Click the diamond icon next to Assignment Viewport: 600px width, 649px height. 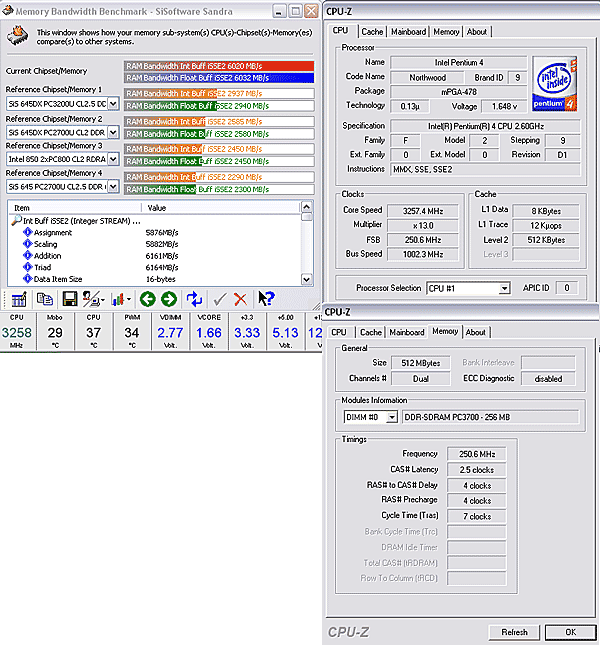(28, 232)
